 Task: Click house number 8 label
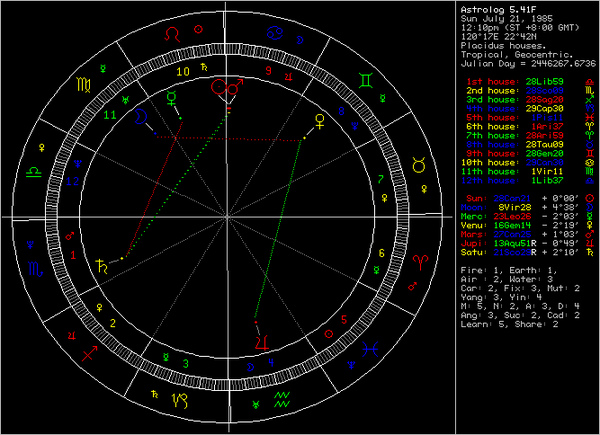click(341, 111)
